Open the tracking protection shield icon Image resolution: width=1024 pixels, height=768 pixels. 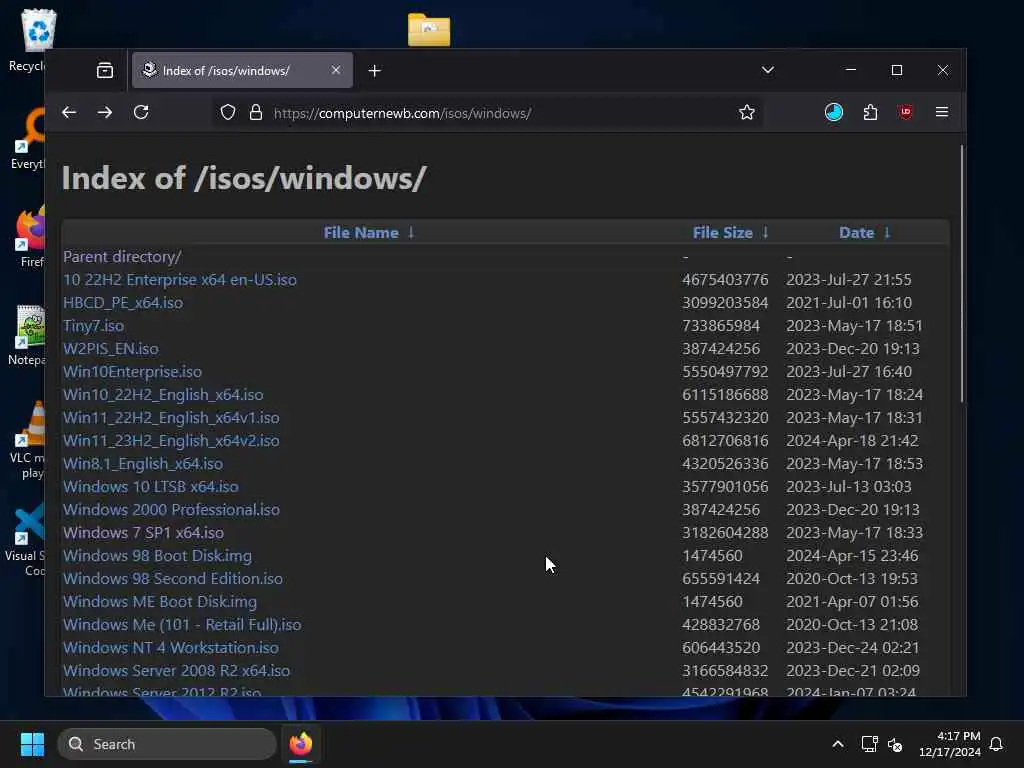point(227,112)
